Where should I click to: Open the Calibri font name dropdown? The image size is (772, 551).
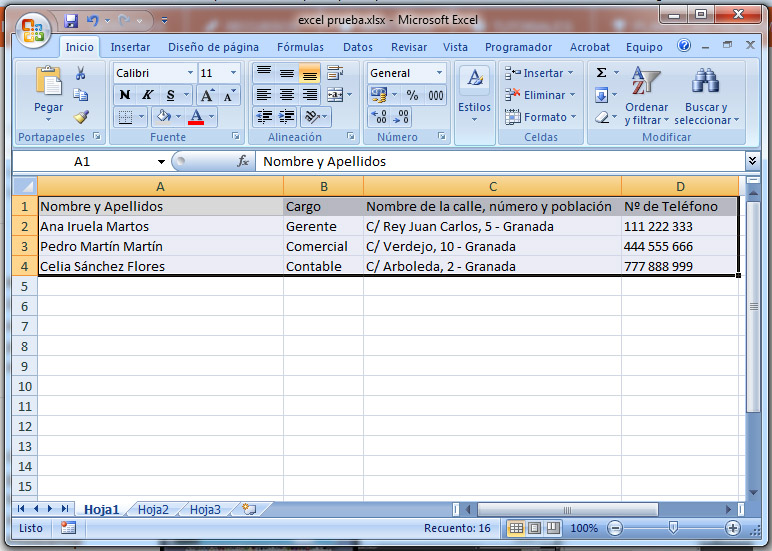pyautogui.click(x=190, y=73)
